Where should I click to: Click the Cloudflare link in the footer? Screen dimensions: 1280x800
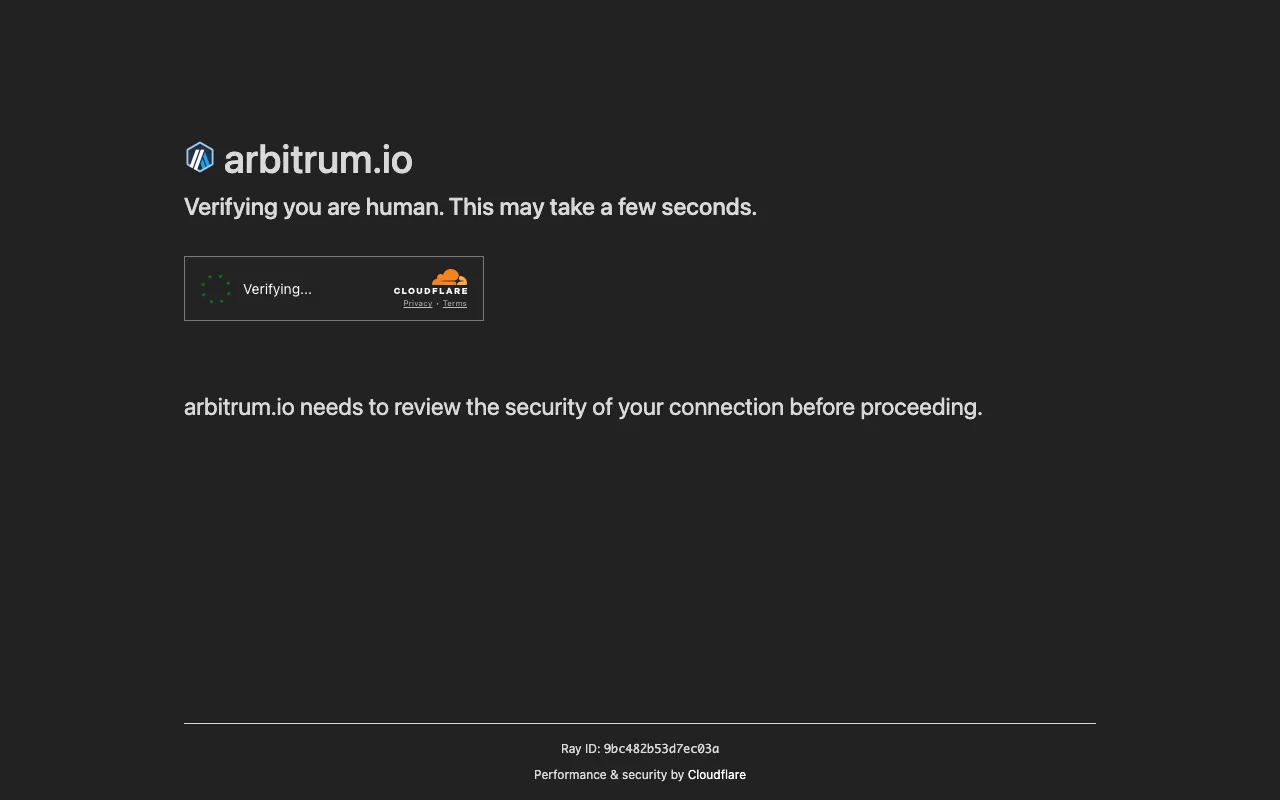(716, 774)
